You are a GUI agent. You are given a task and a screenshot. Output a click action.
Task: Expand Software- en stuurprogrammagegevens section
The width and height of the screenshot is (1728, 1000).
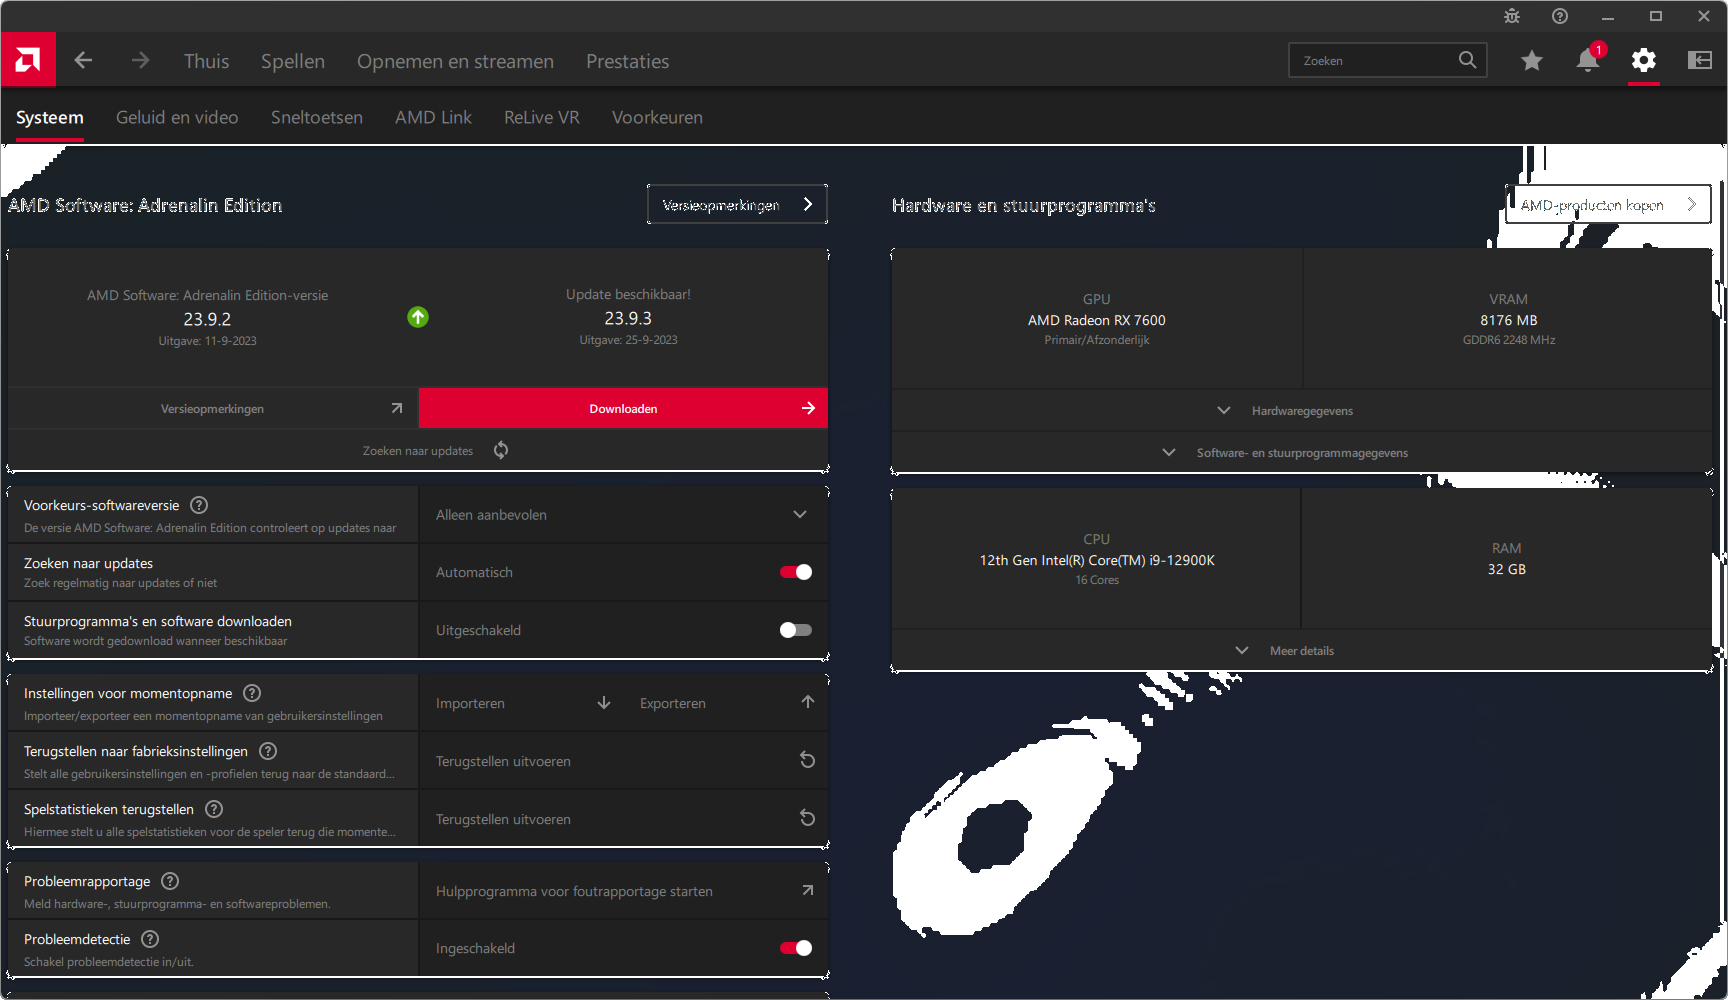point(1301,453)
